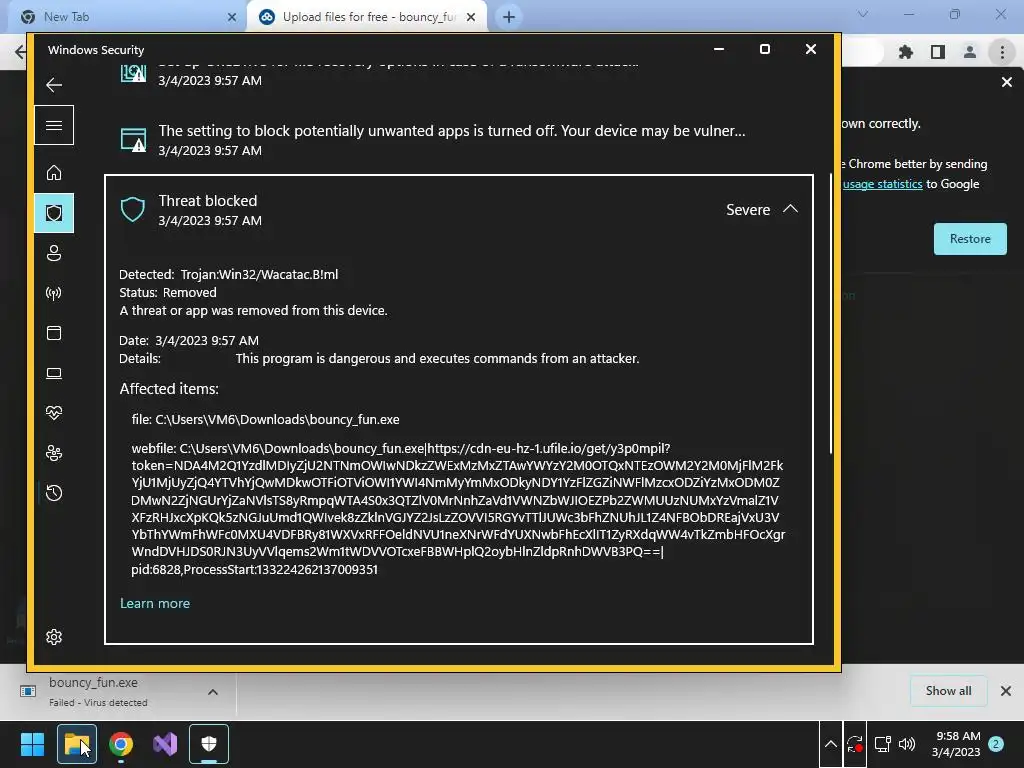Open Chrome tab search dropdown
Viewport: 1024px width, 768px height.
pyautogui.click(x=863, y=14)
